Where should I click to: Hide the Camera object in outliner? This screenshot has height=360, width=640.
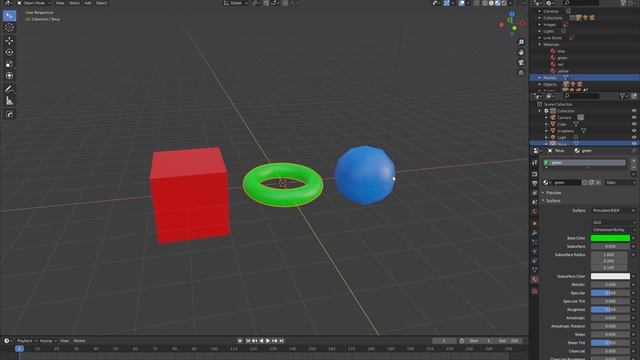634,118
